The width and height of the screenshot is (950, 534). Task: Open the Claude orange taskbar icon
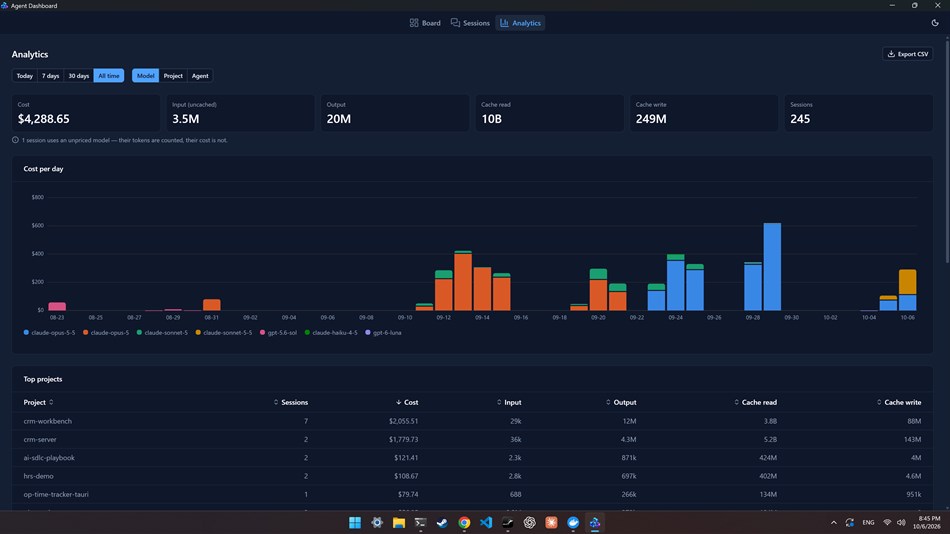click(551, 522)
